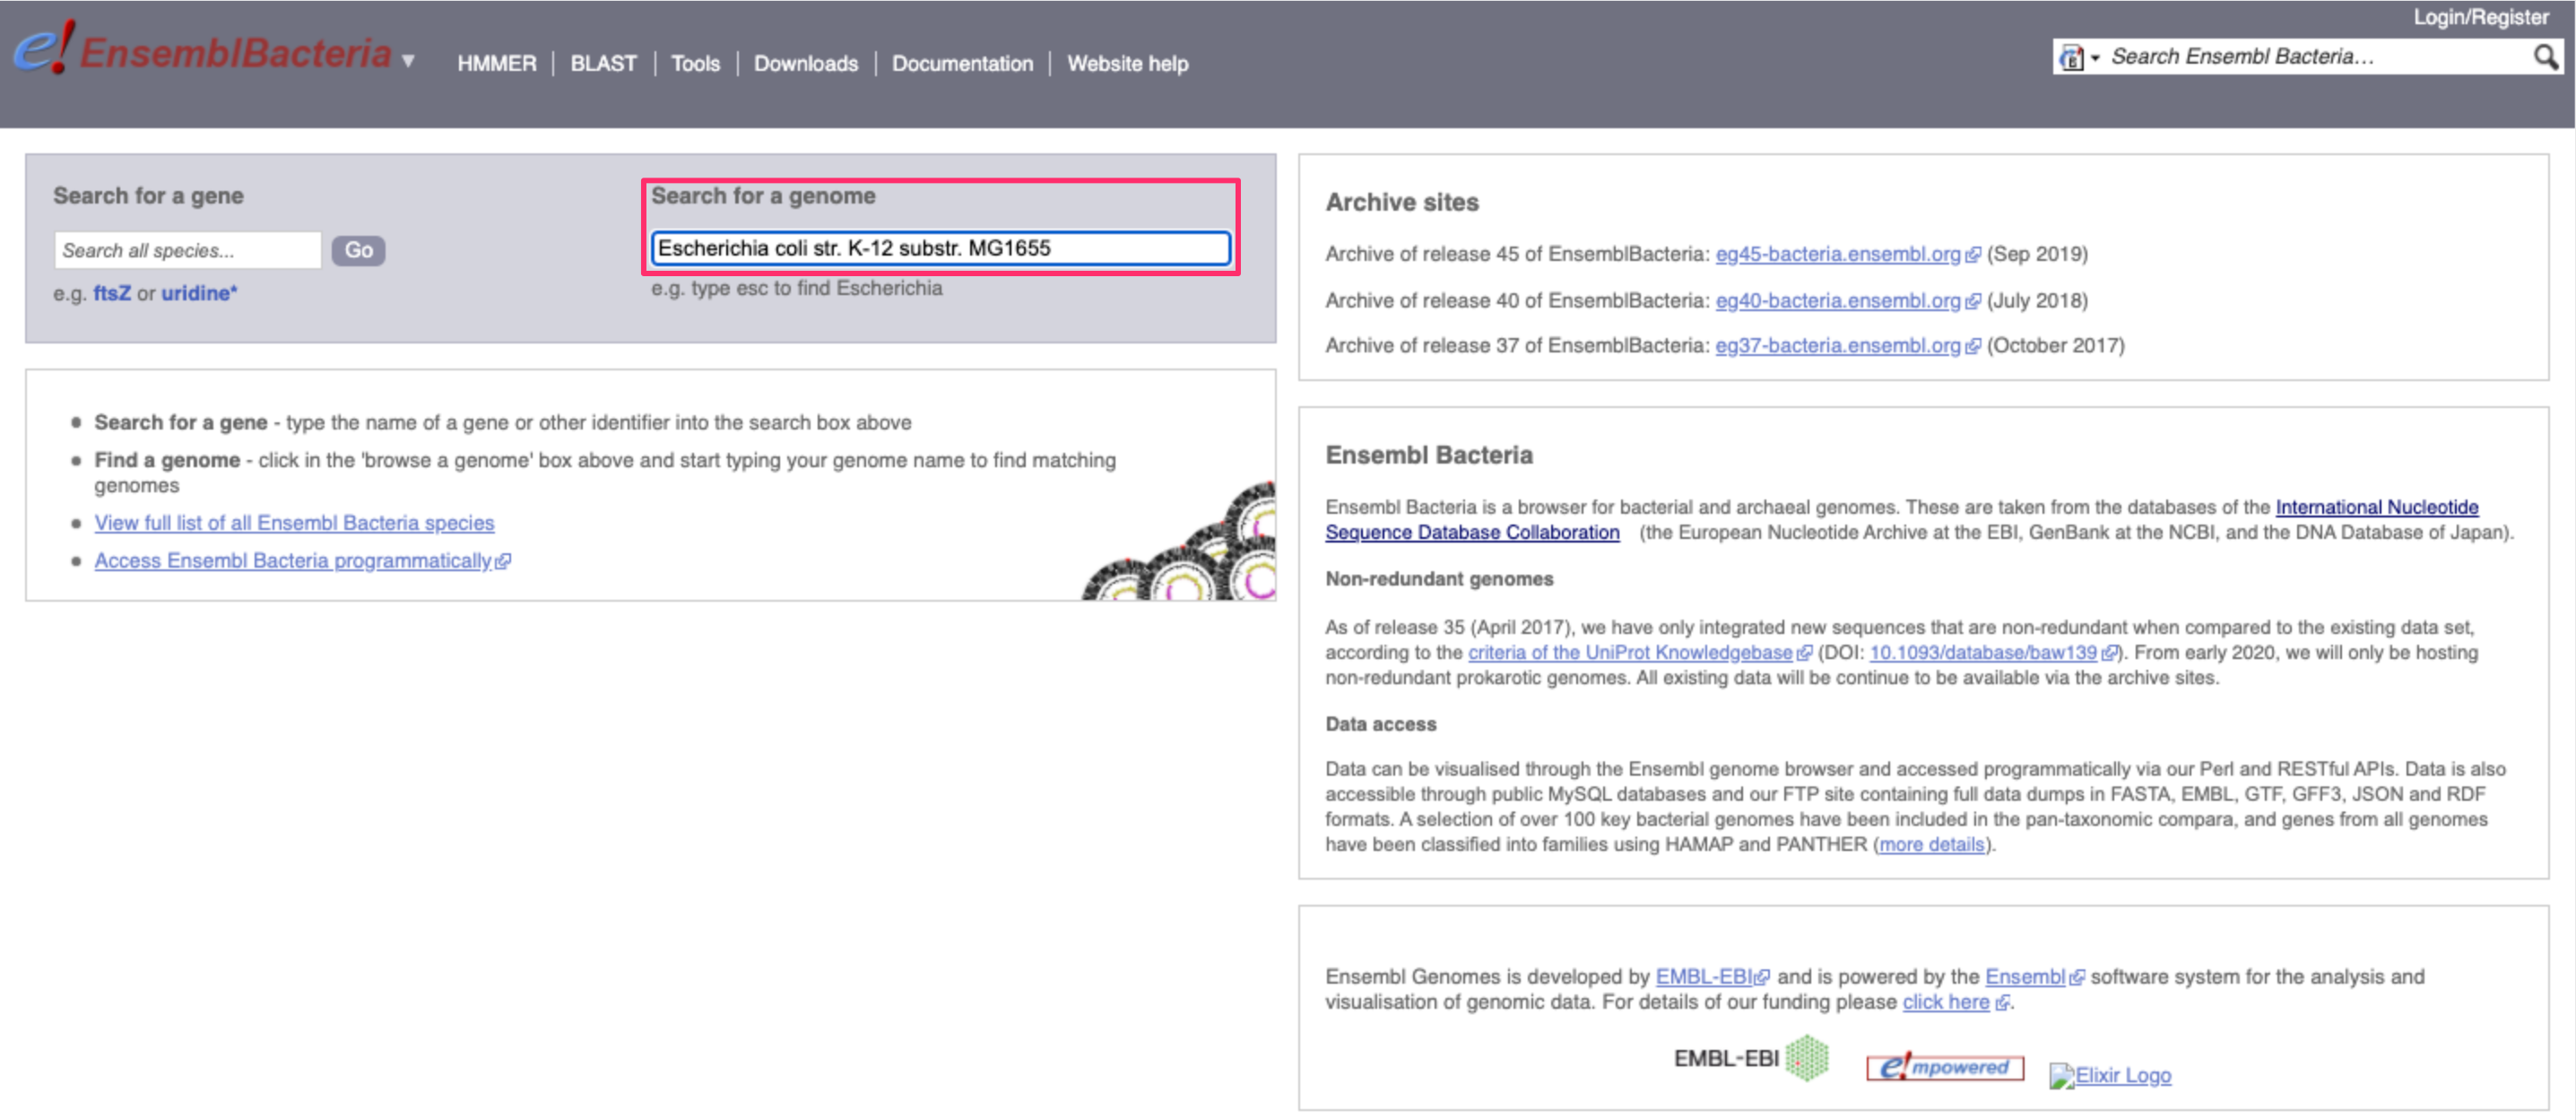2576x1120 pixels.
Task: Open DOI 10.1093/database/baw139 link
Action: (x=1983, y=652)
